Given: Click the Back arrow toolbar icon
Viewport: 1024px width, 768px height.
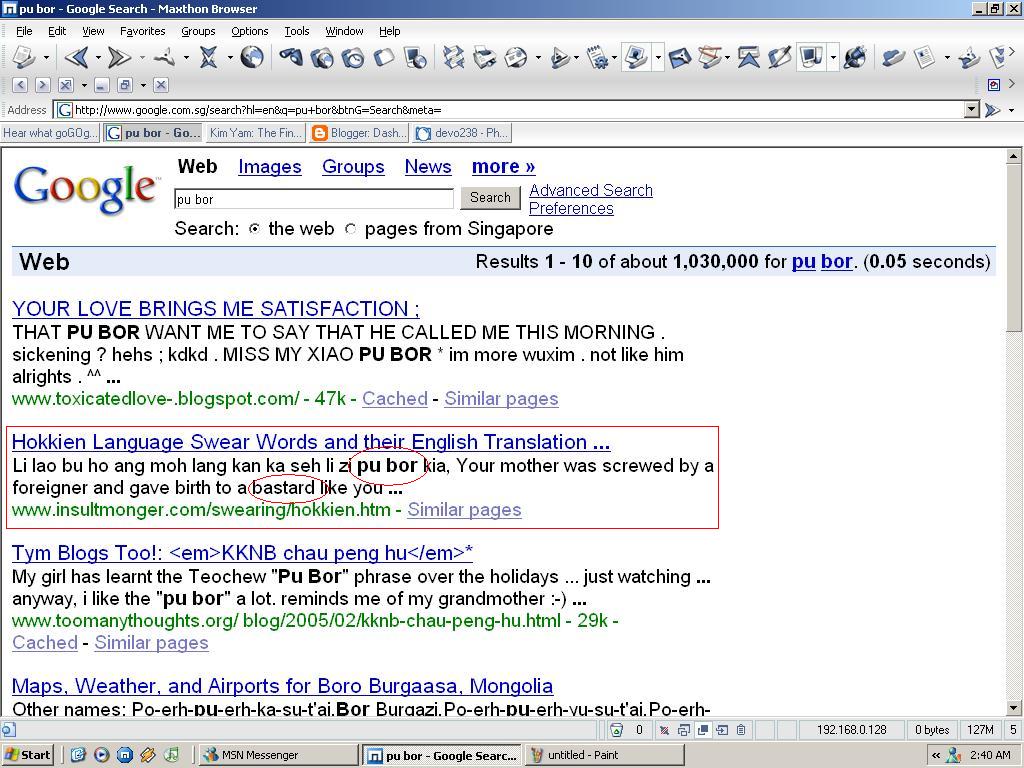Looking at the screenshot, I should pos(76,57).
